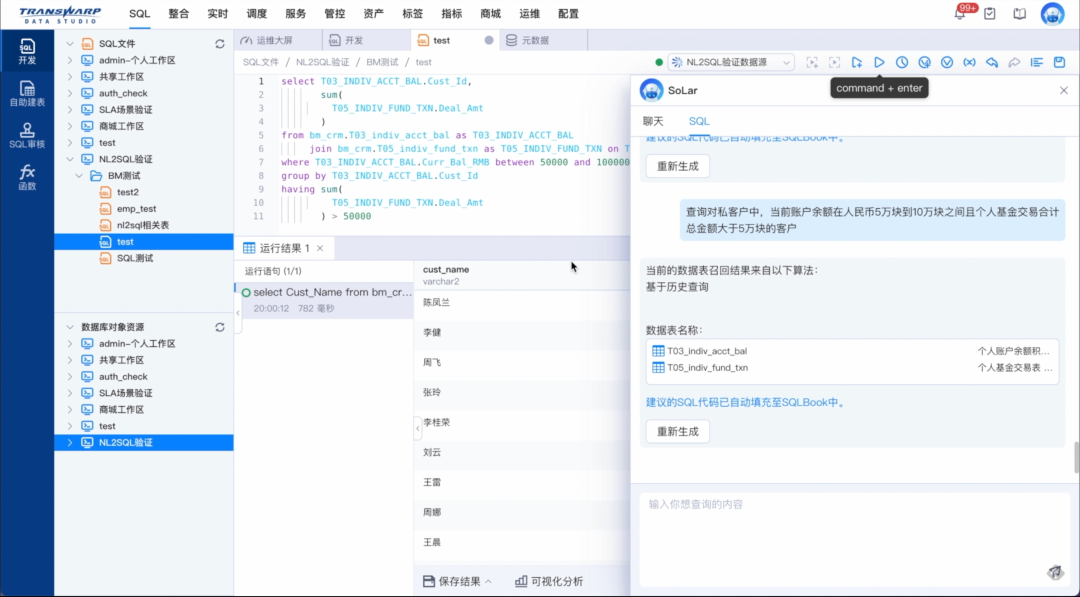Screen dimensions: 1080x597
Task: Open the T05_indiv_fund_txn table entry
Action: click(x=852, y=368)
